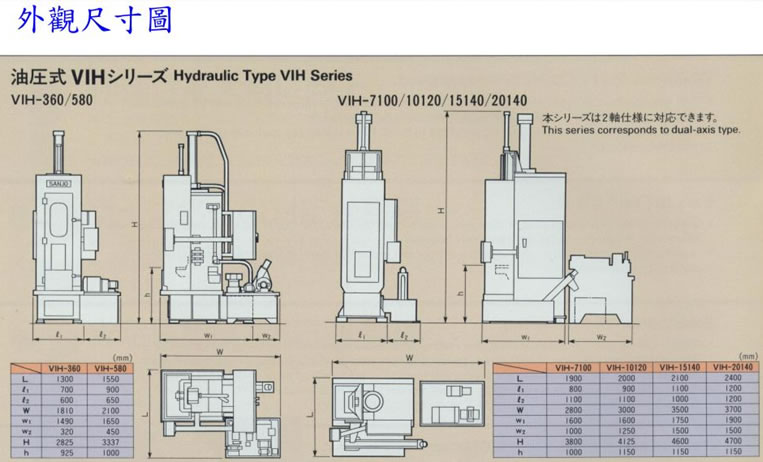Click the Japanese note 本シリーズは2軸仕様に対応できます
Image resolution: width=763 pixels, height=462 pixels.
click(x=630, y=118)
